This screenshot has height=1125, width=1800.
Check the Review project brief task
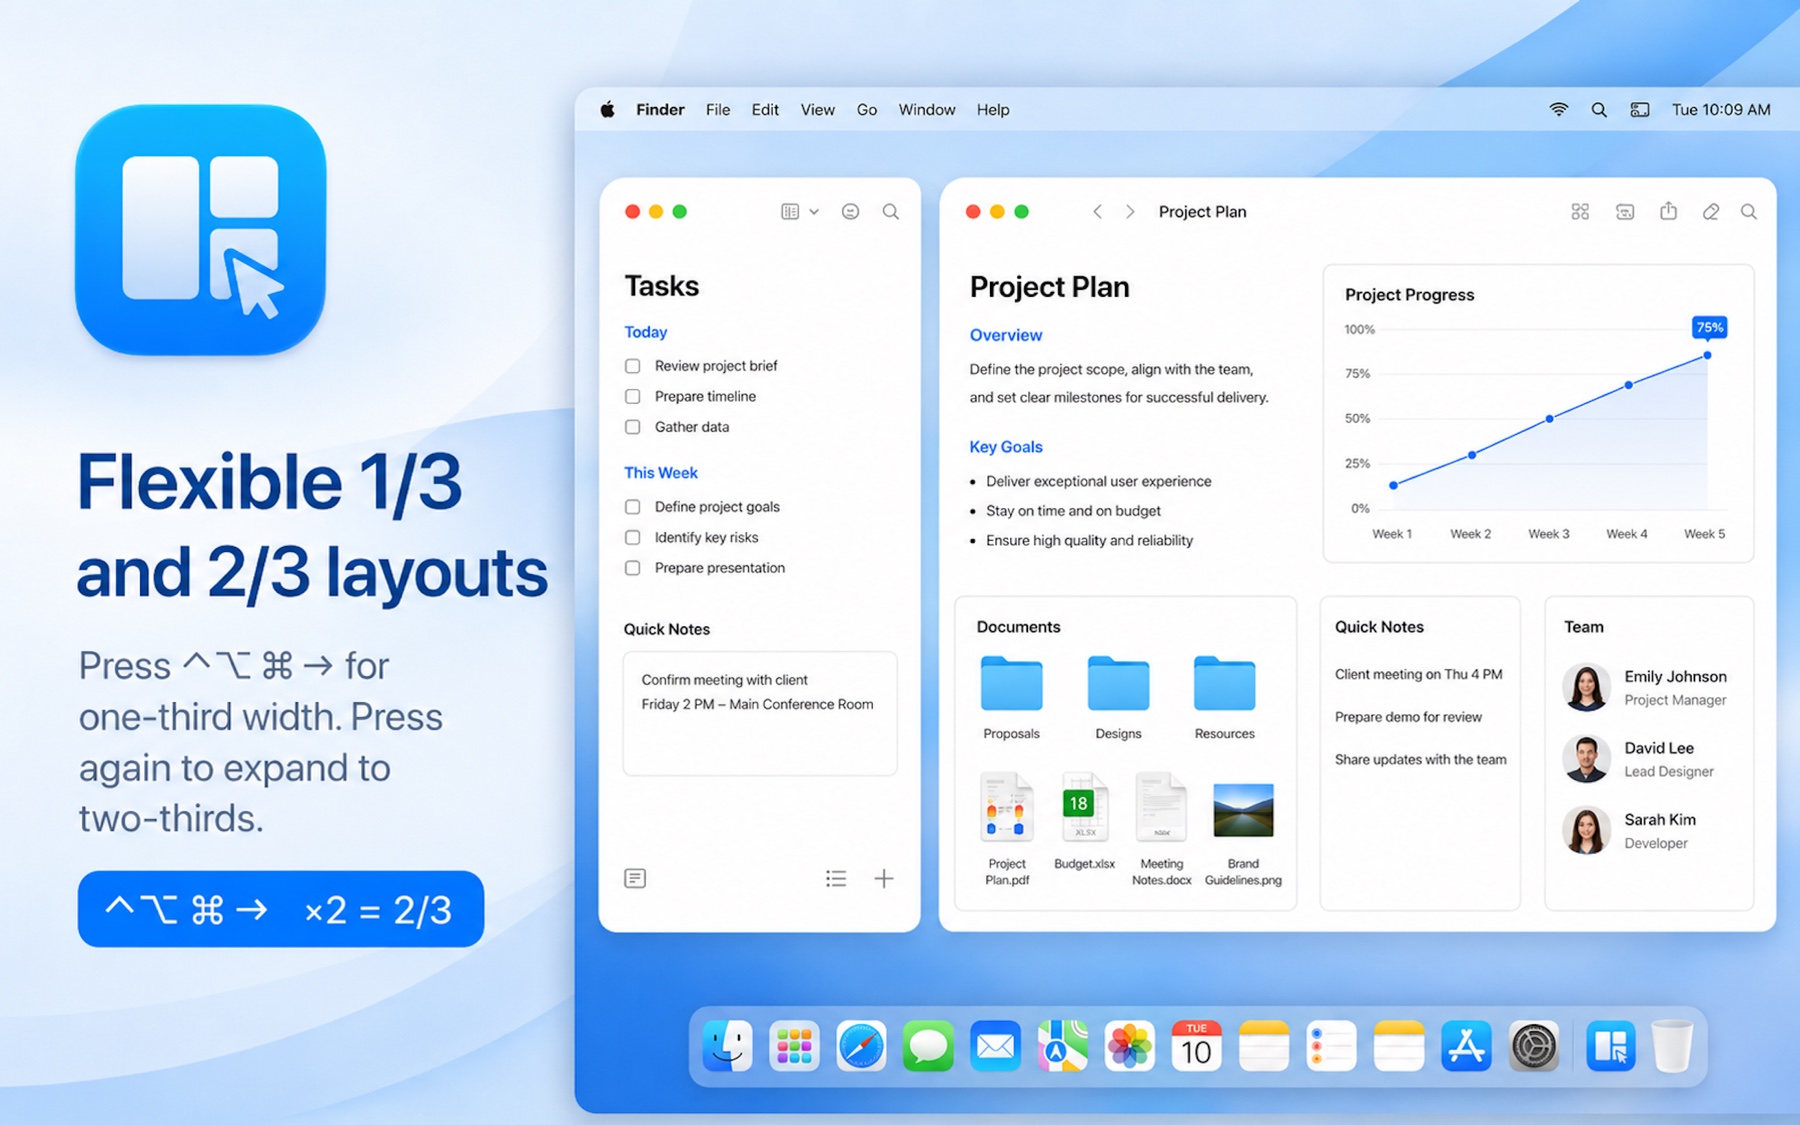[633, 366]
